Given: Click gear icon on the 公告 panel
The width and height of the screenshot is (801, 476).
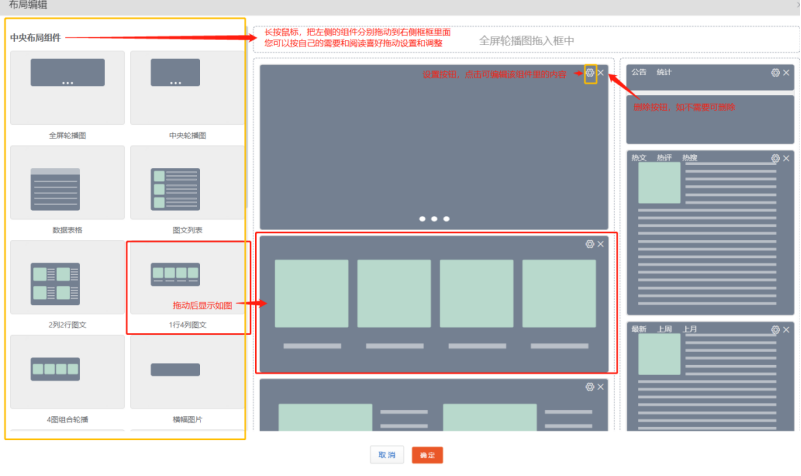Looking at the screenshot, I should 775,73.
